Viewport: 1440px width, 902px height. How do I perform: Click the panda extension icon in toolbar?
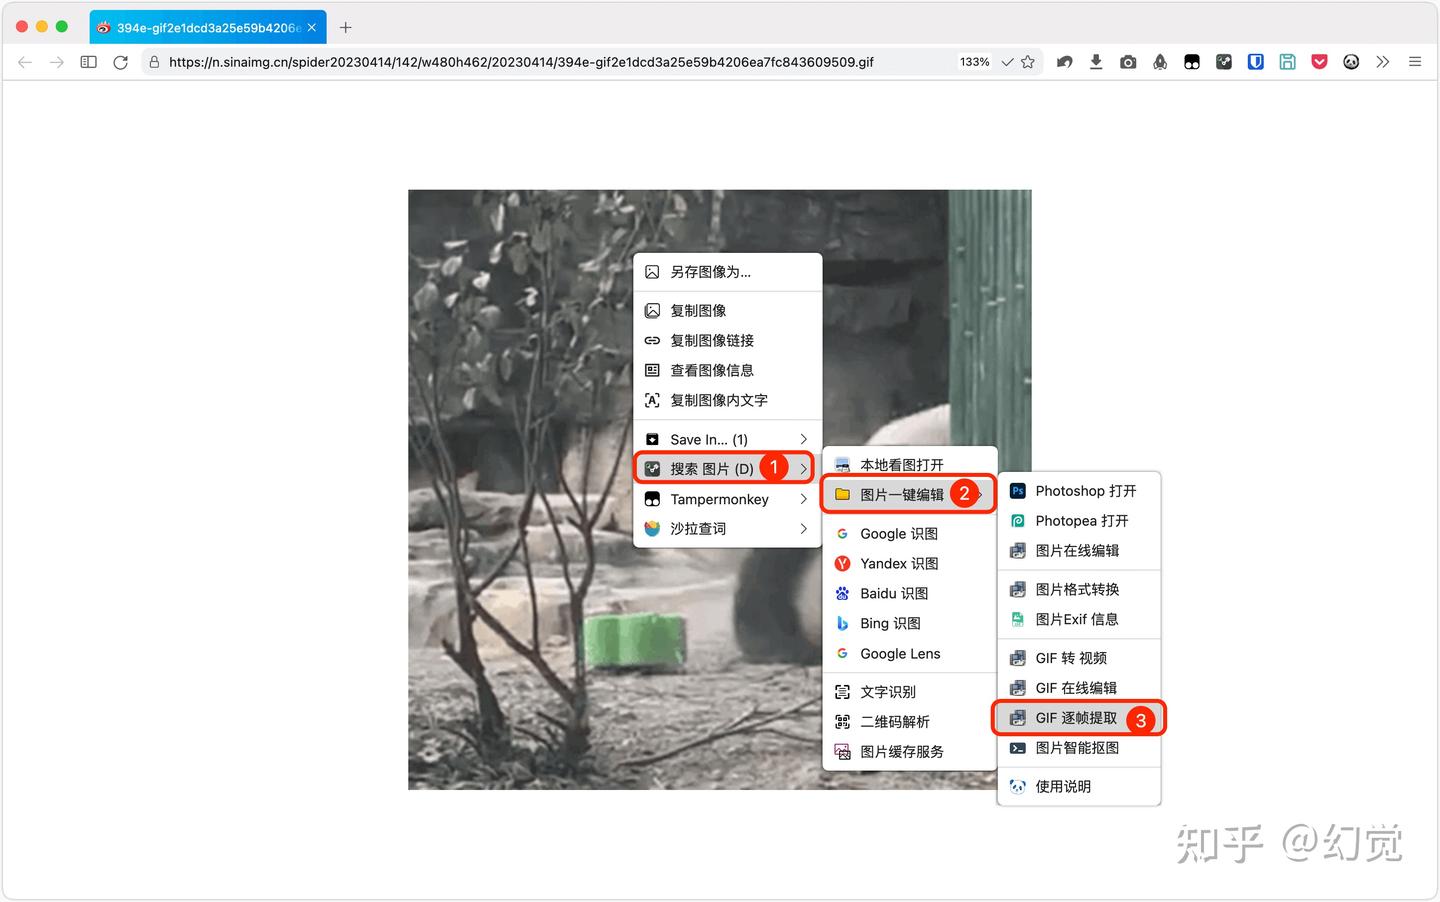[x=1351, y=61]
